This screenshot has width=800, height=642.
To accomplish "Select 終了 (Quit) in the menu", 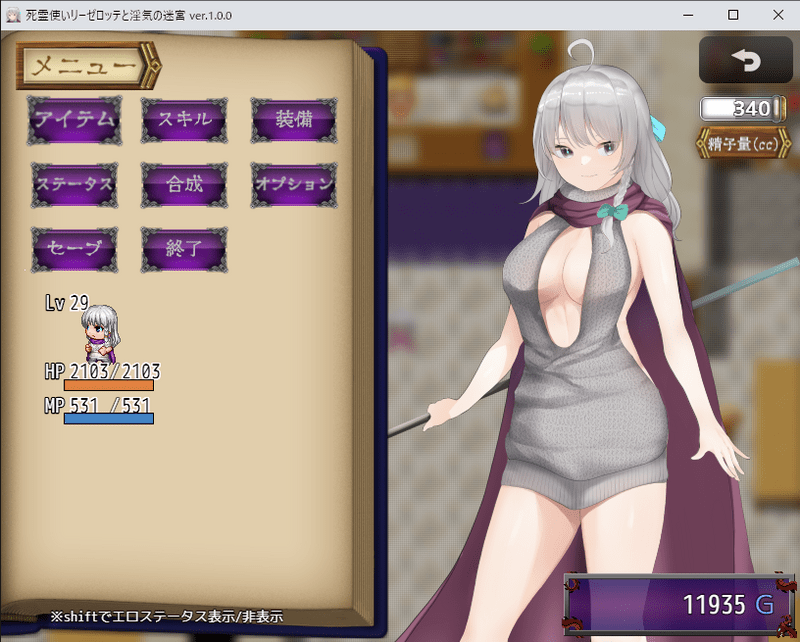I will (184, 250).
